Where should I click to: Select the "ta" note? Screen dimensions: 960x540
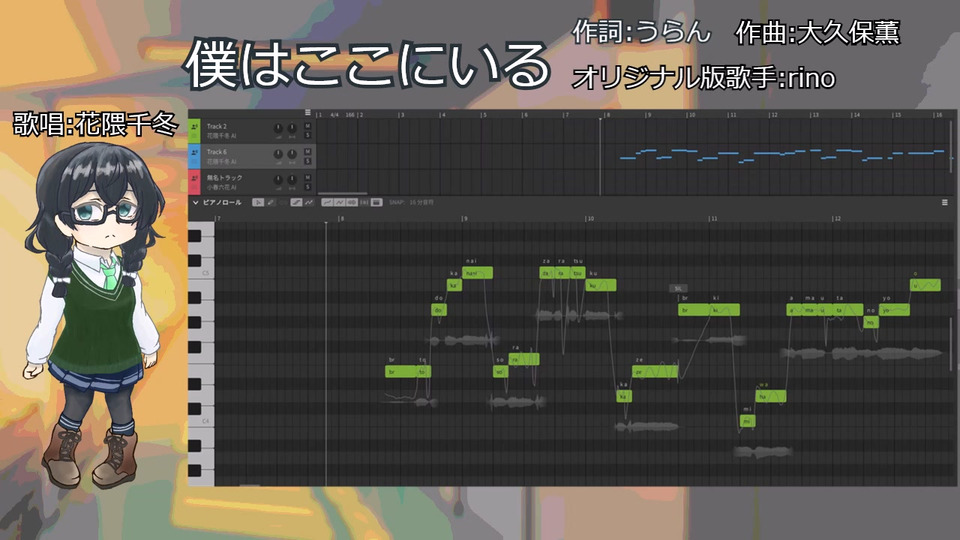point(848,310)
